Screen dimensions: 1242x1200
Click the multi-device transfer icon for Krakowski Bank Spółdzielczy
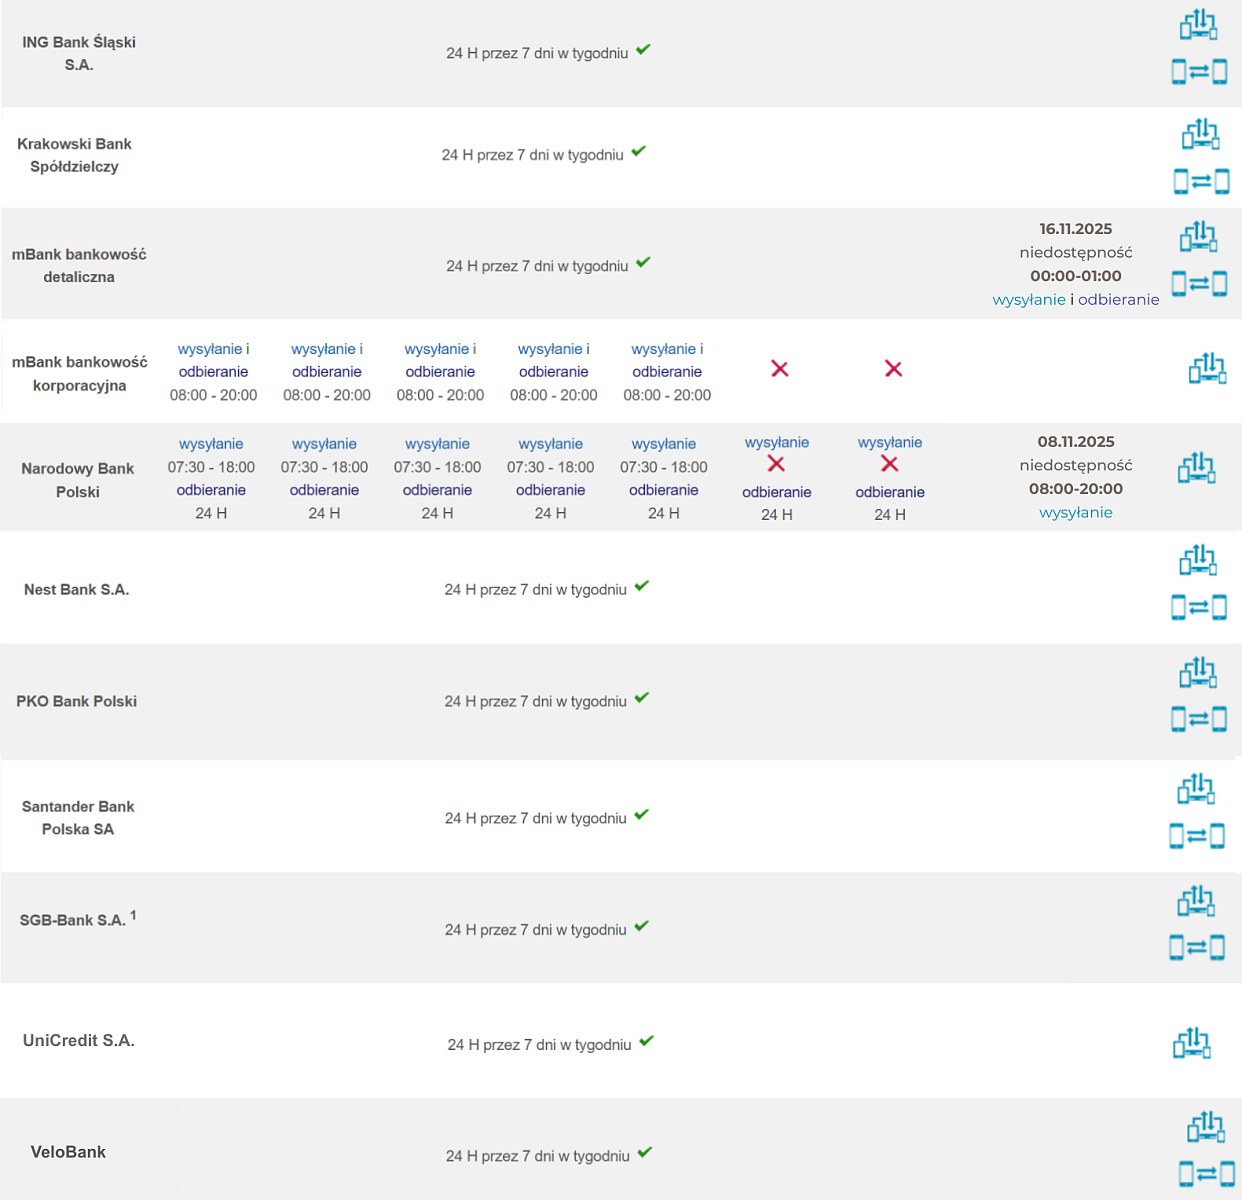click(1201, 134)
